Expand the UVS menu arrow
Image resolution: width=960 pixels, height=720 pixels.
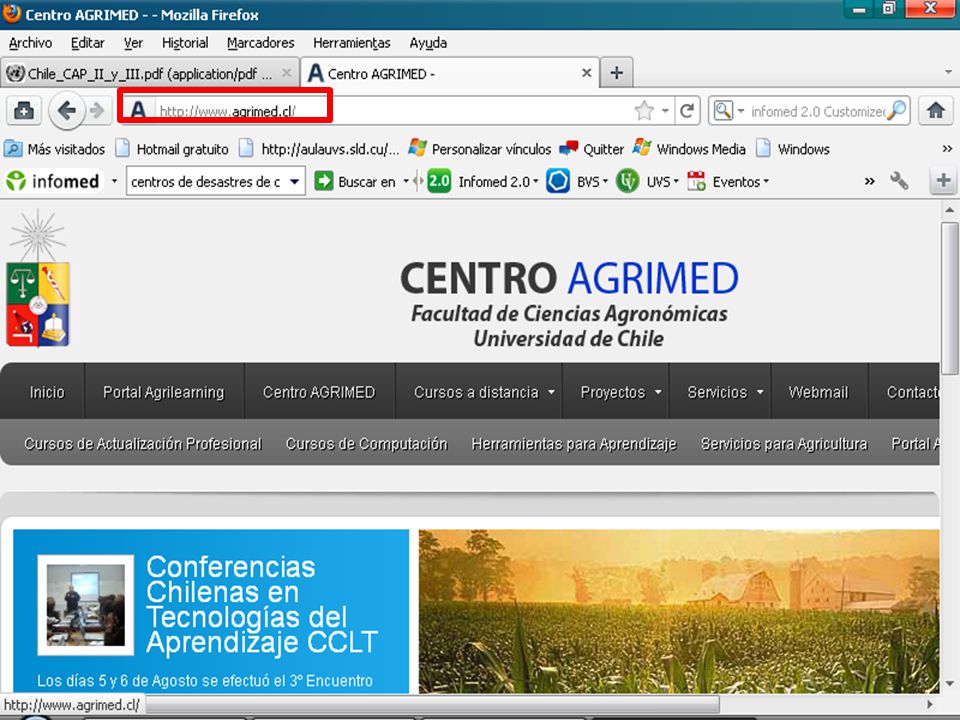click(x=676, y=181)
